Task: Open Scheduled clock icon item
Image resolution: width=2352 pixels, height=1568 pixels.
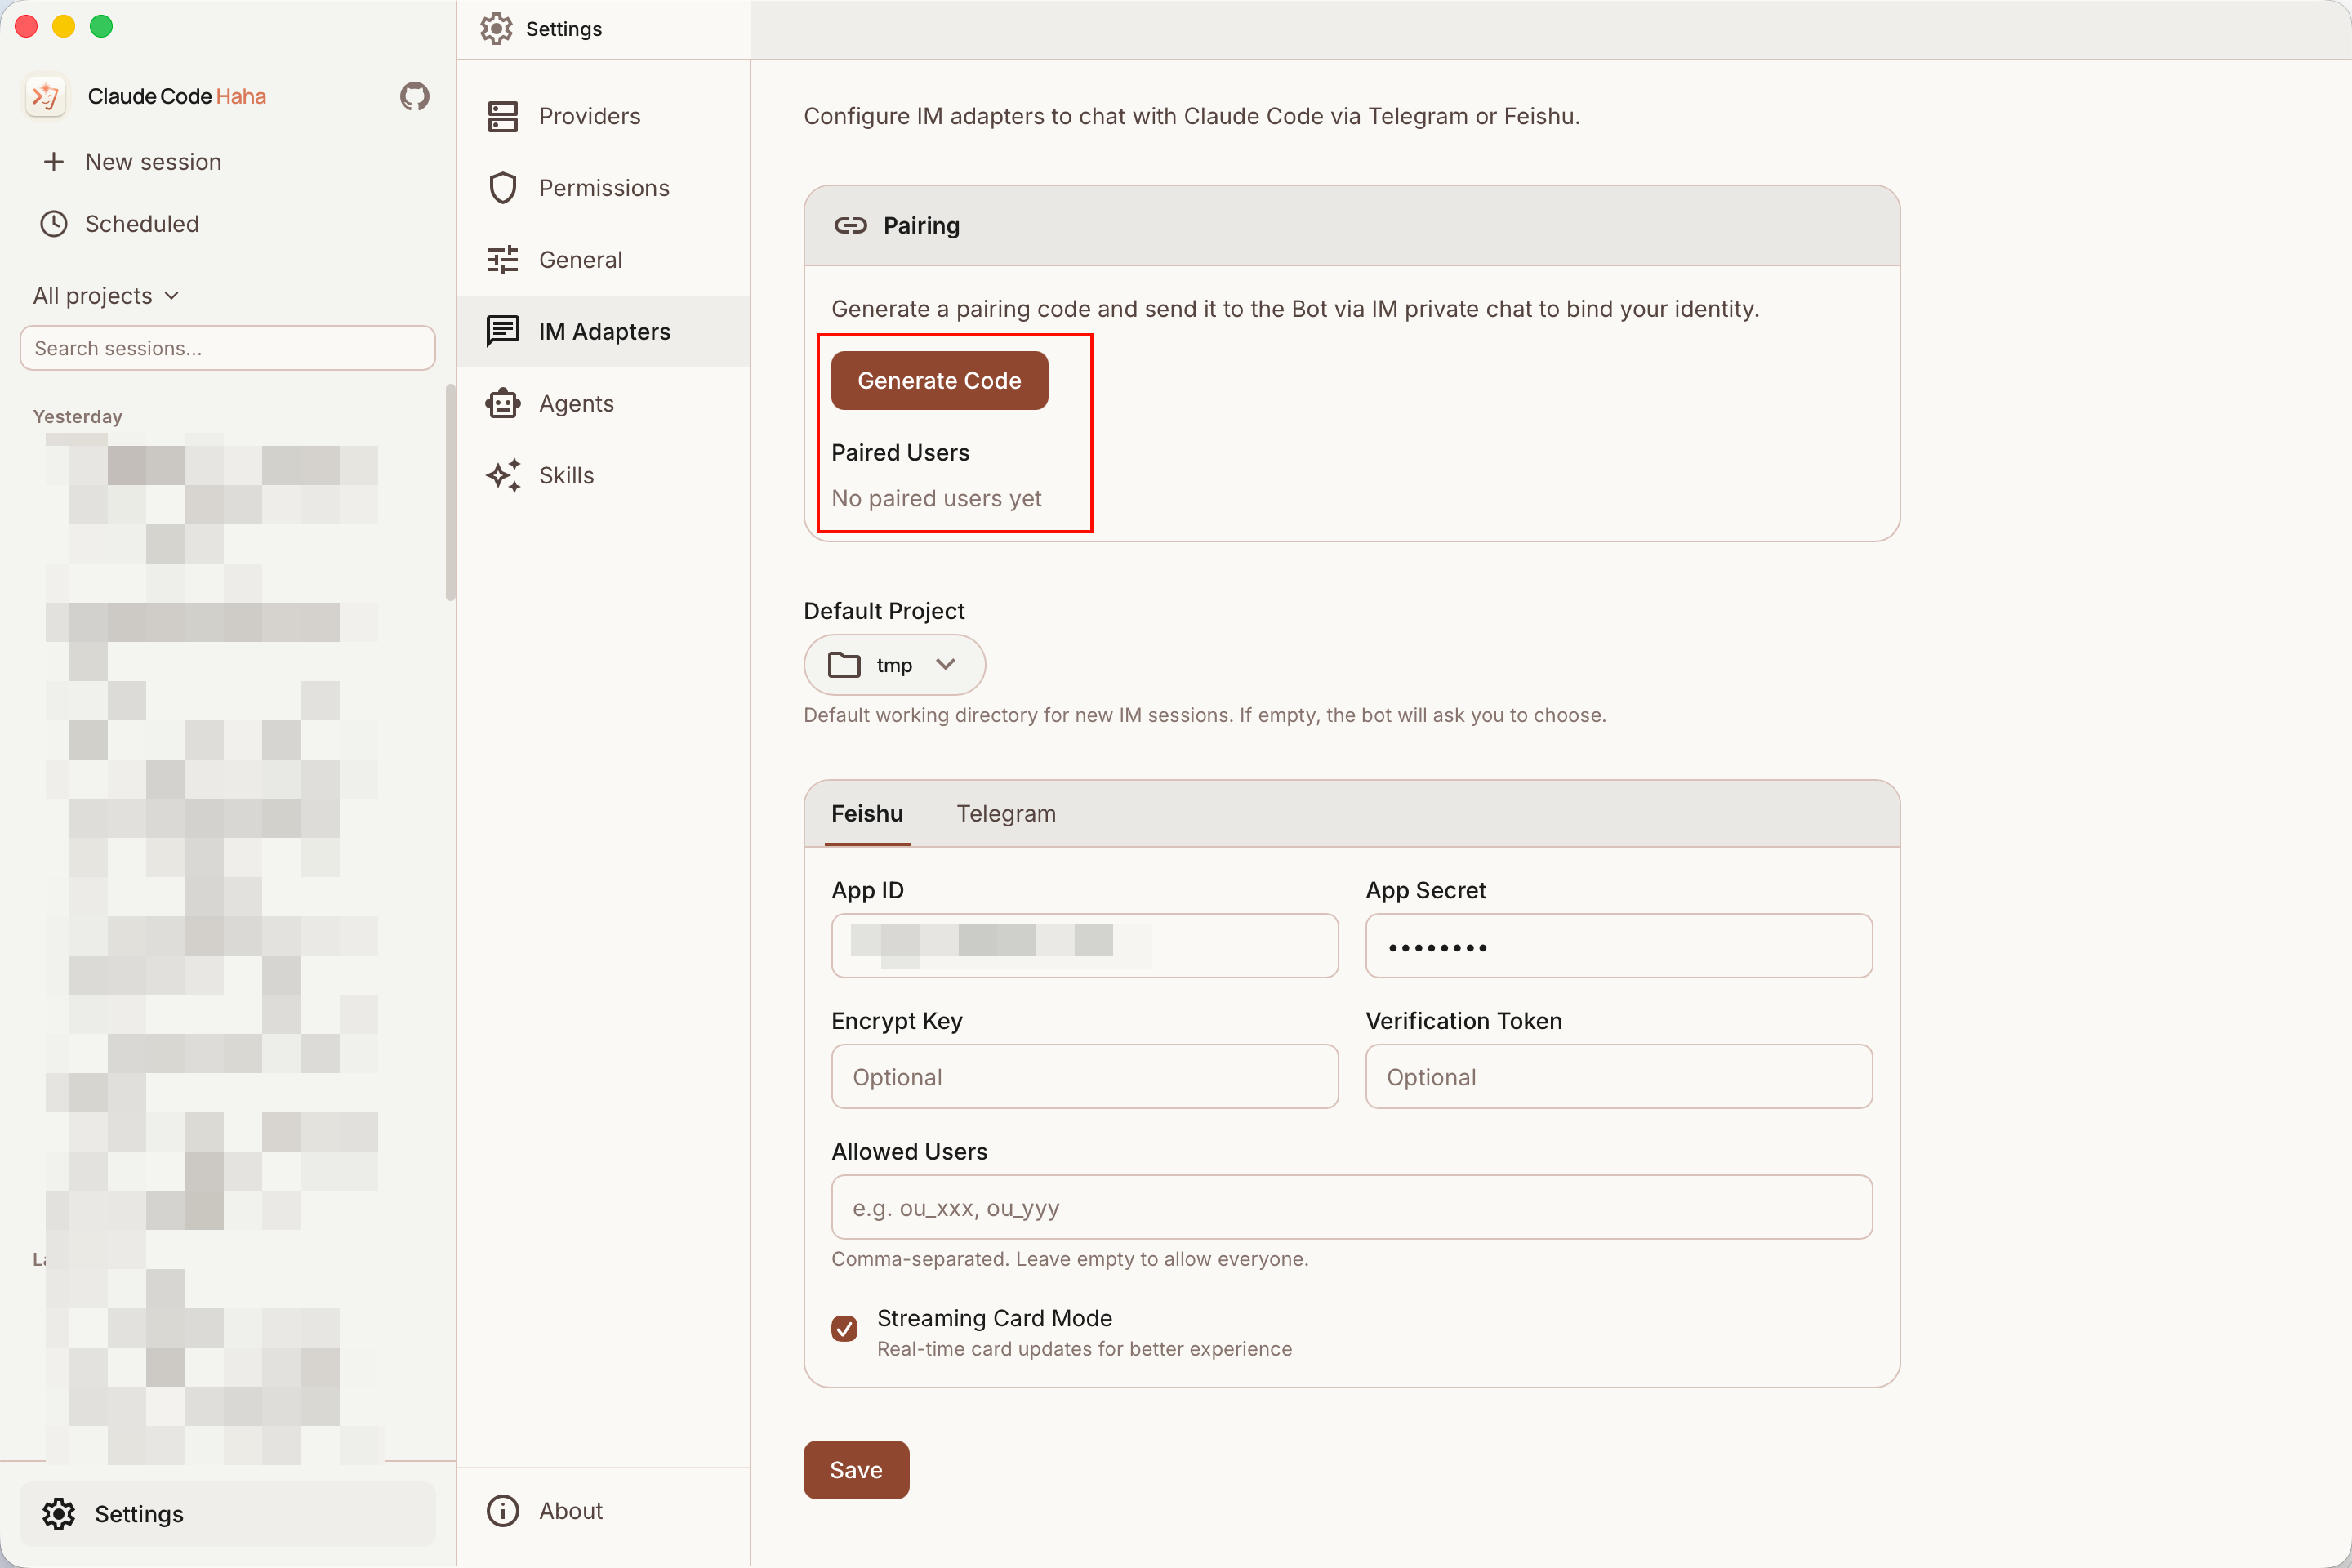Action: point(54,224)
